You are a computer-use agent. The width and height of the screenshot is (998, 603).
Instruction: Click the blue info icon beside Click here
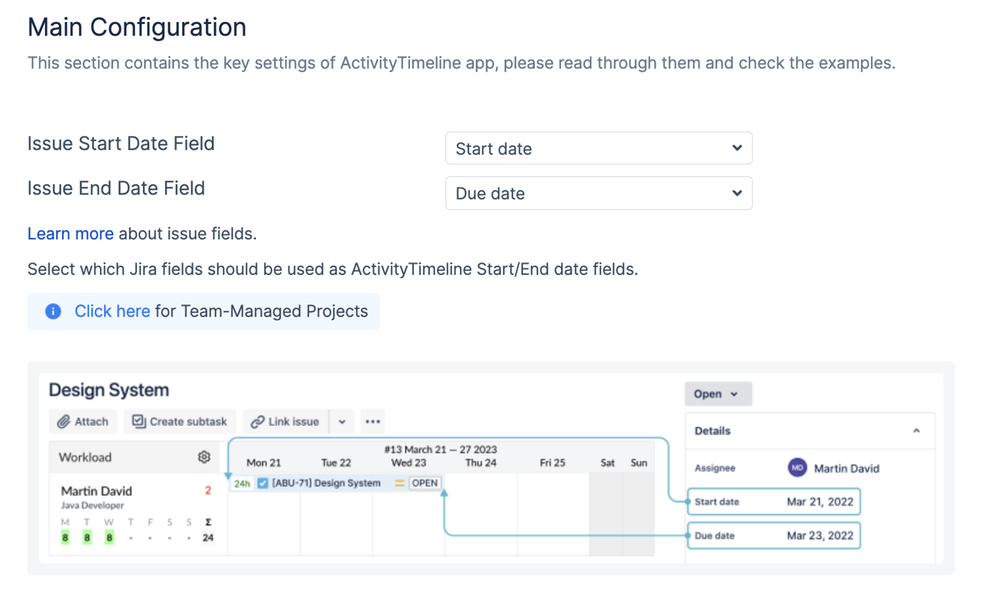coord(53,311)
